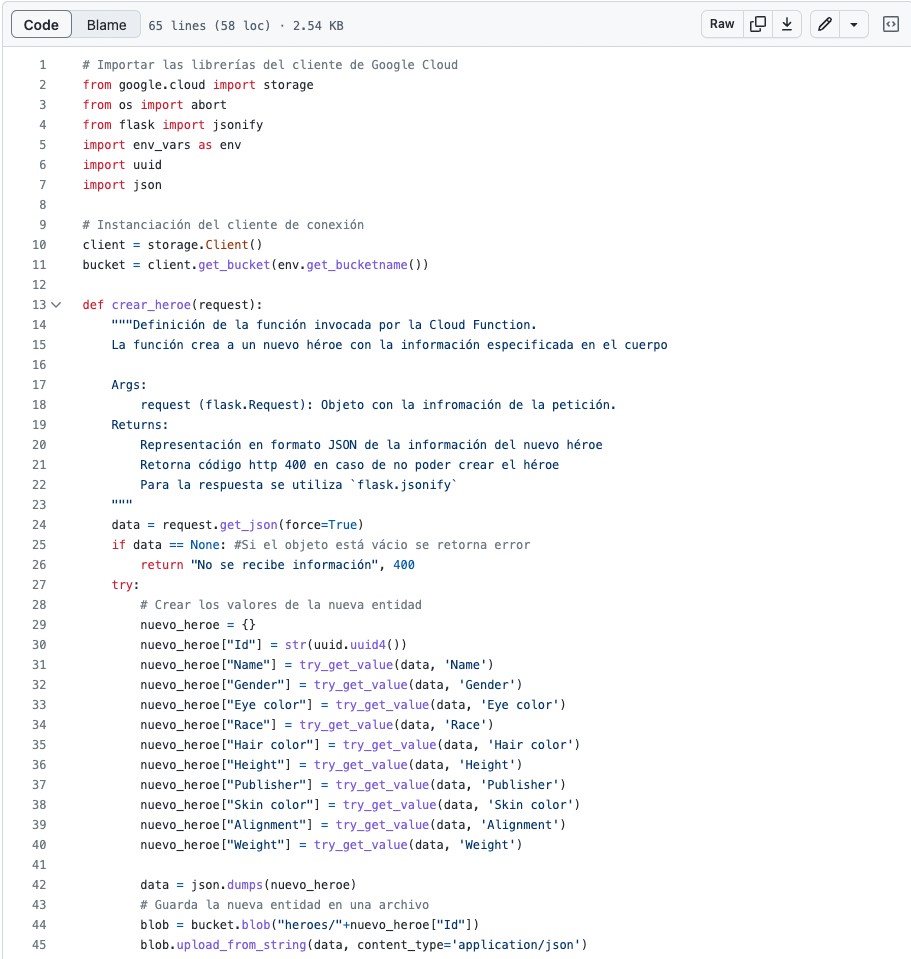Click try_get_value on the Height line
Screen dimensions: 911x959
tap(361, 765)
